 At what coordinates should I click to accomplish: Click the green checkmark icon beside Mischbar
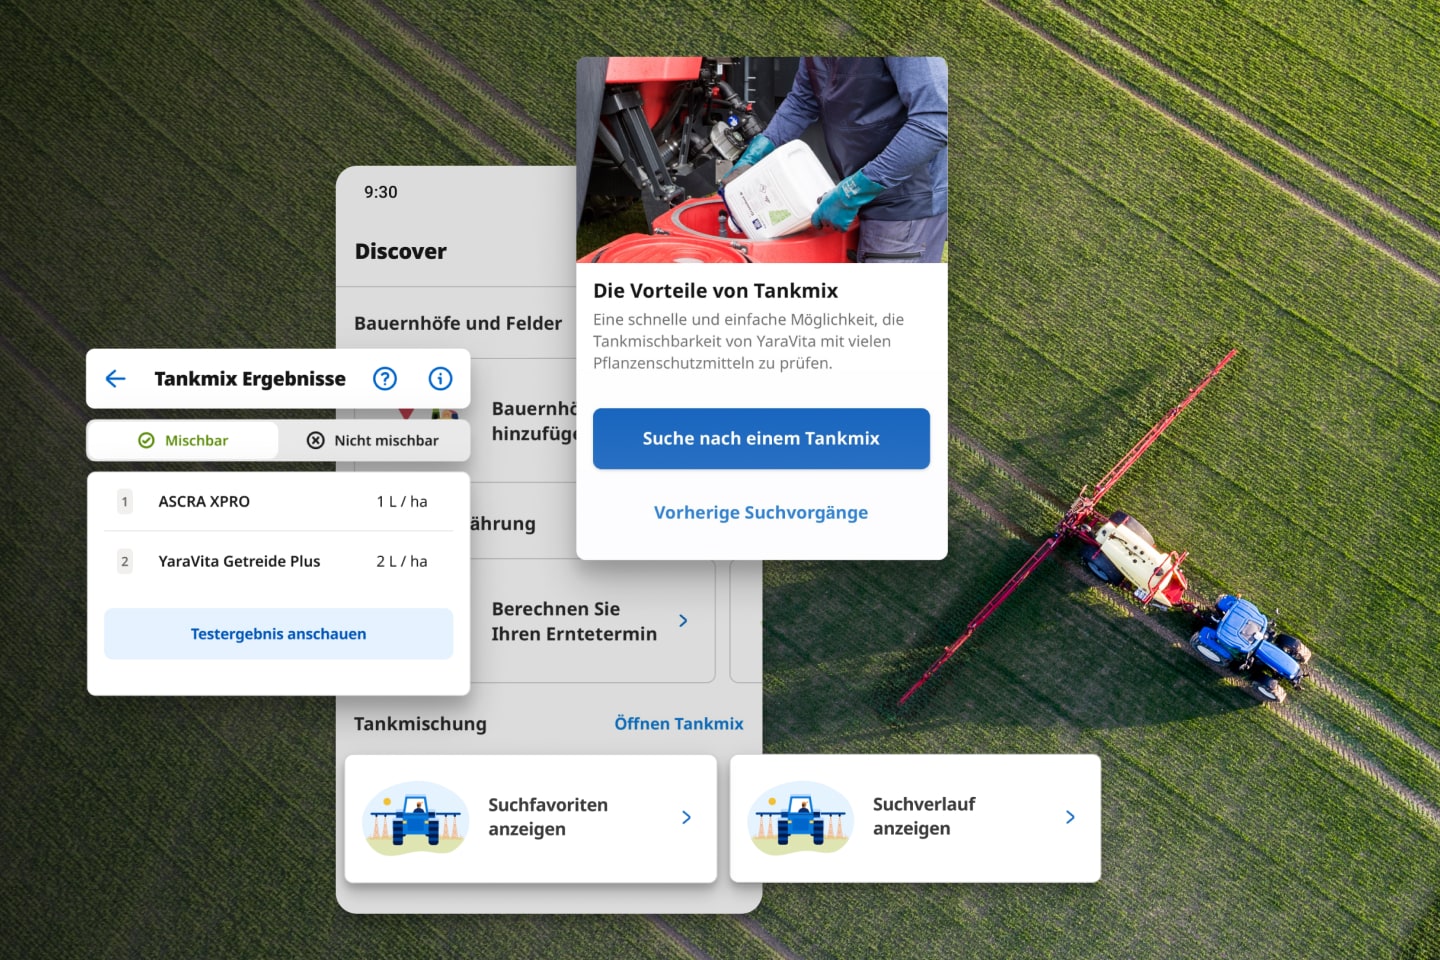pos(147,440)
